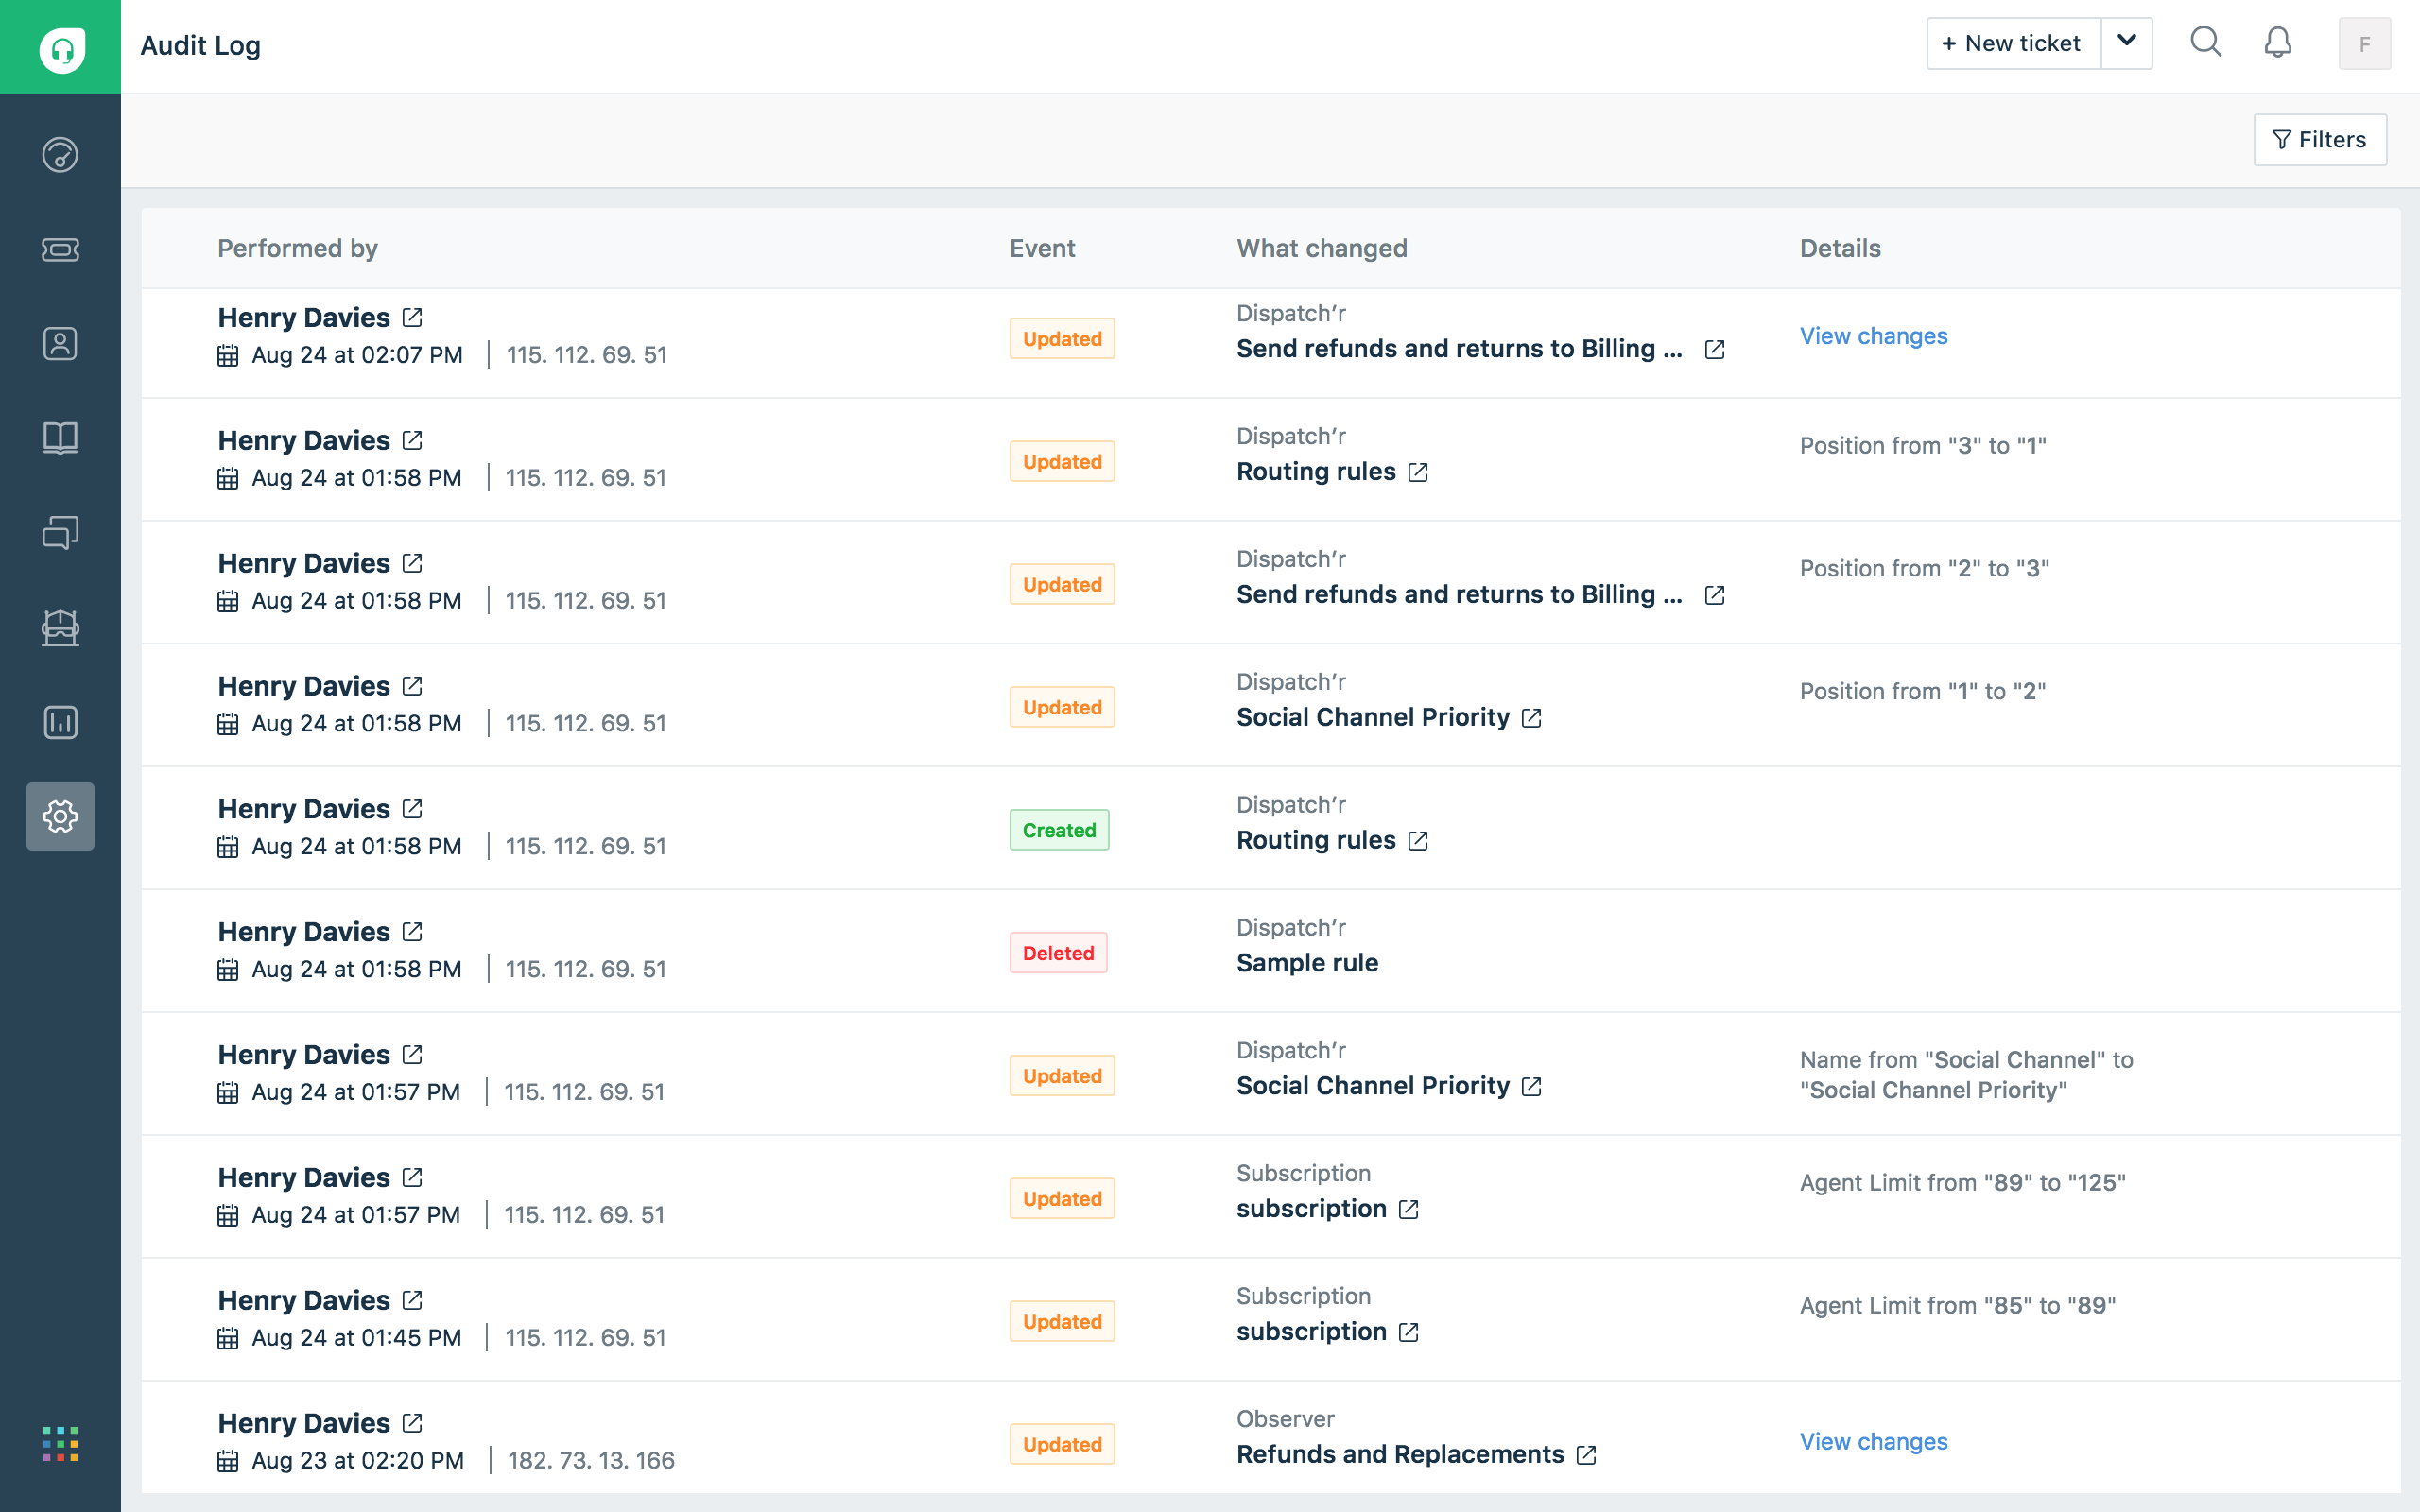Open the Filters panel
2420x1512 pixels.
(x=2319, y=139)
